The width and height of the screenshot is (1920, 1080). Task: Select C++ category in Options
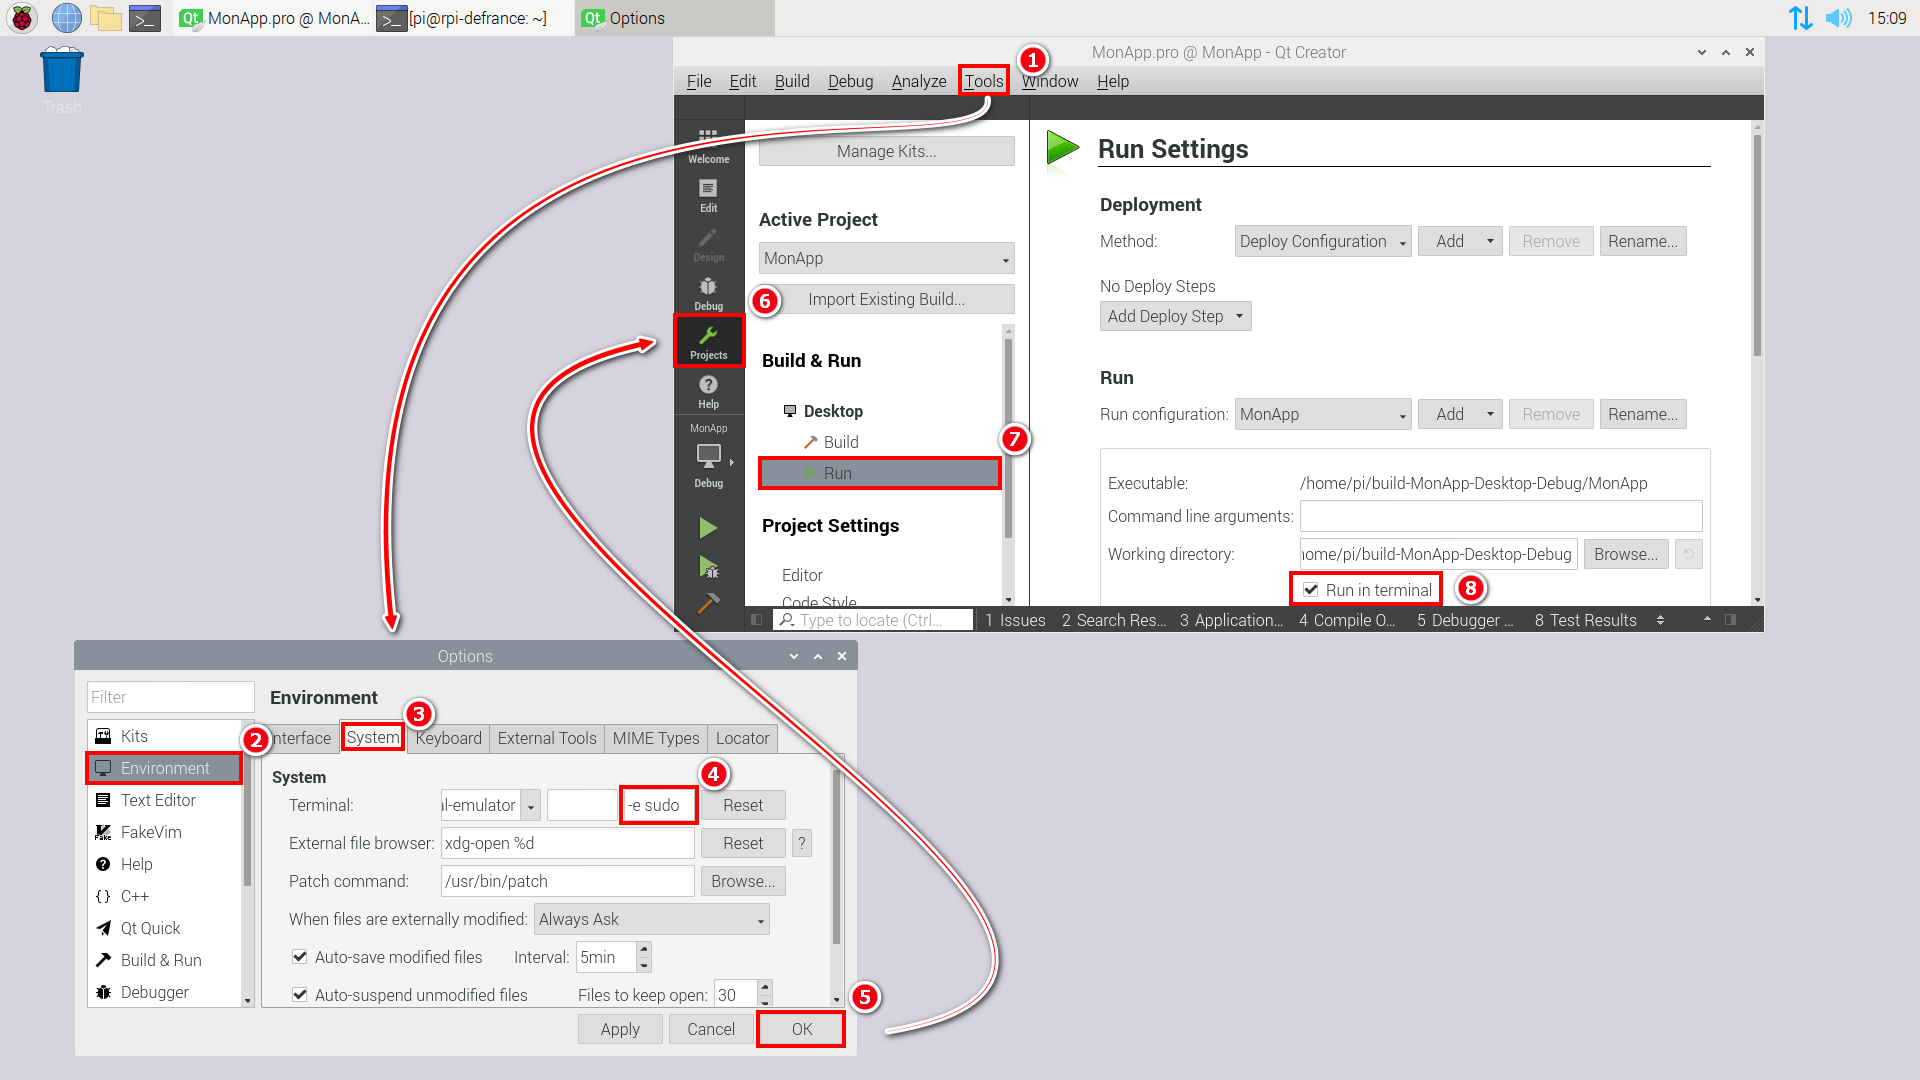tap(164, 896)
